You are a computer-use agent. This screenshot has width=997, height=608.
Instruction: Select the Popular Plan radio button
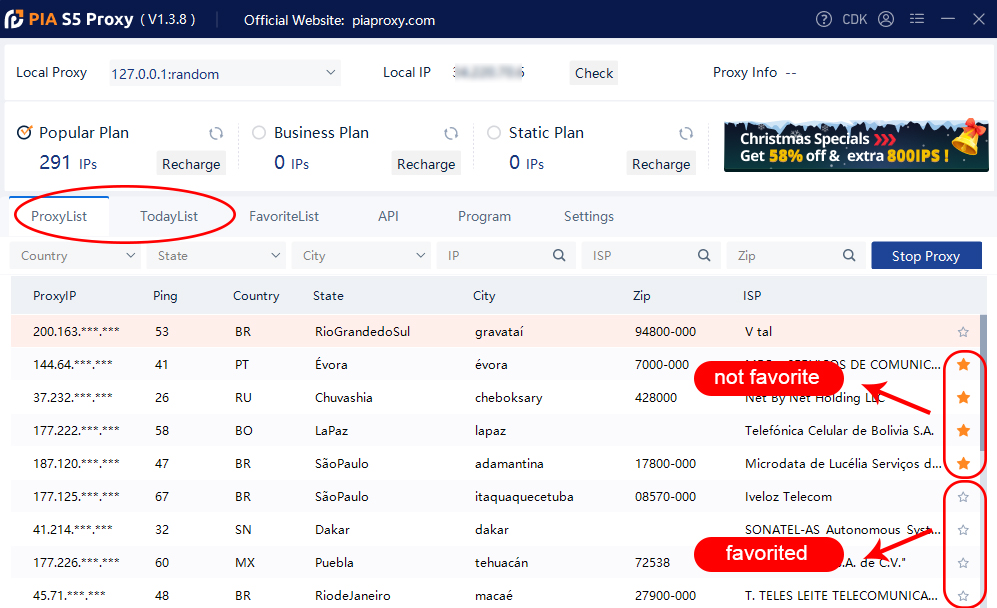coord(24,132)
